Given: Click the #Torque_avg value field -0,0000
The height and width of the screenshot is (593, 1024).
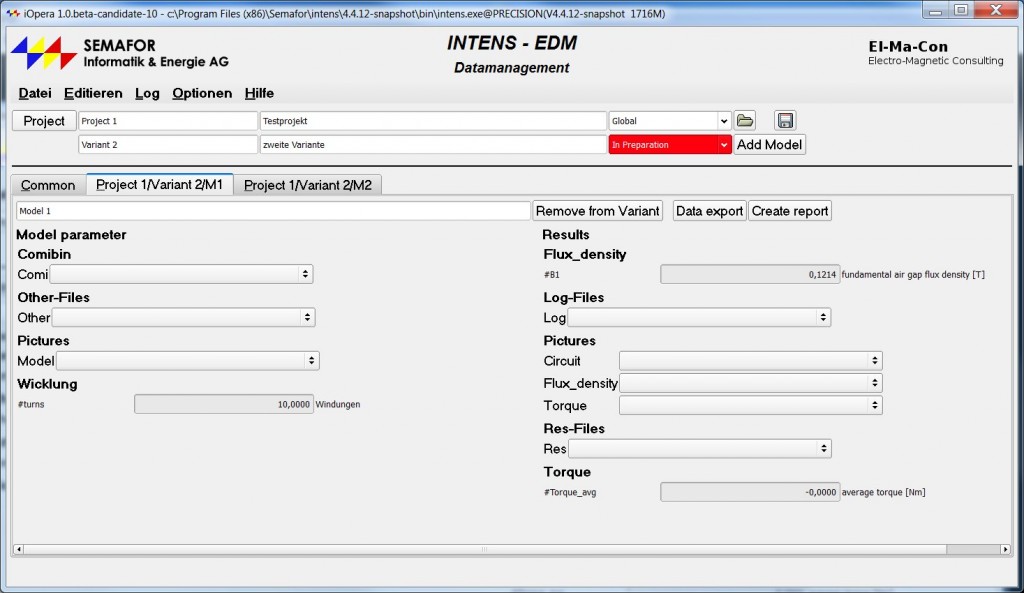Looking at the screenshot, I should pos(750,492).
